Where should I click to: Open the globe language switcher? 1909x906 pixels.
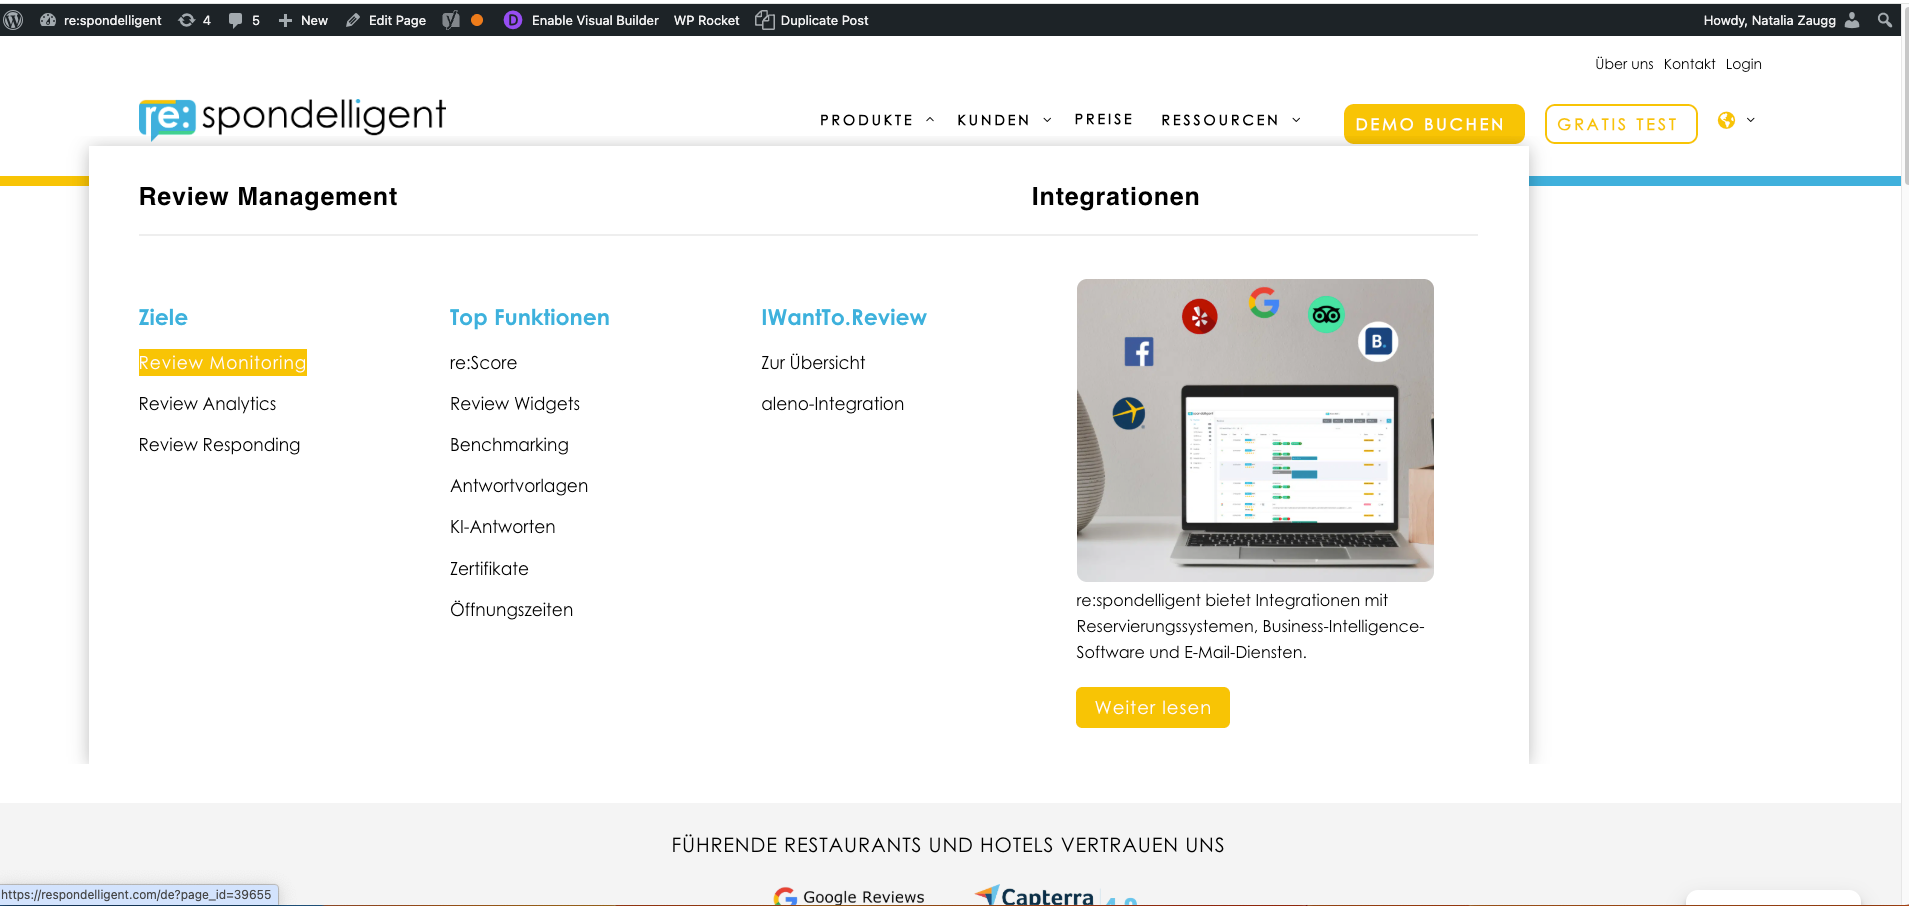(1736, 120)
